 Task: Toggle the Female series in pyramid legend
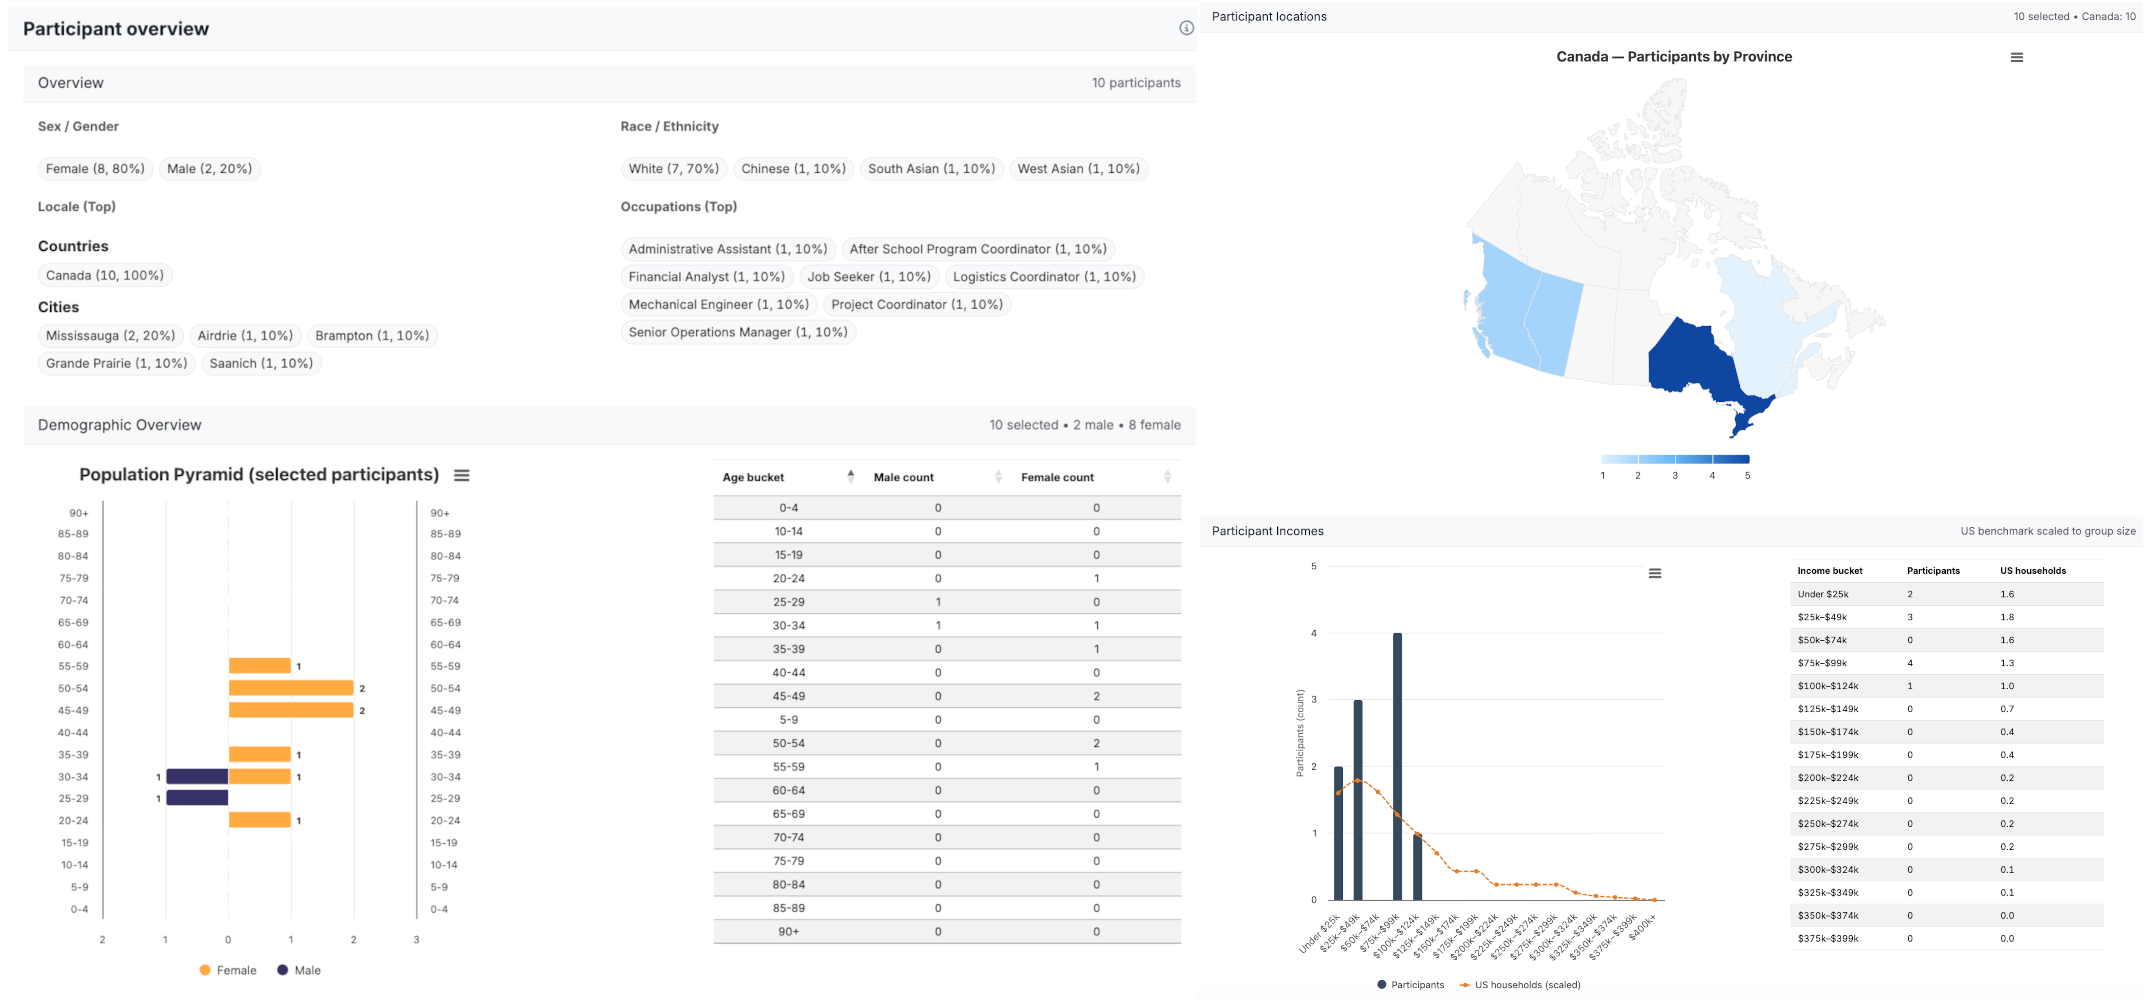pos(228,970)
